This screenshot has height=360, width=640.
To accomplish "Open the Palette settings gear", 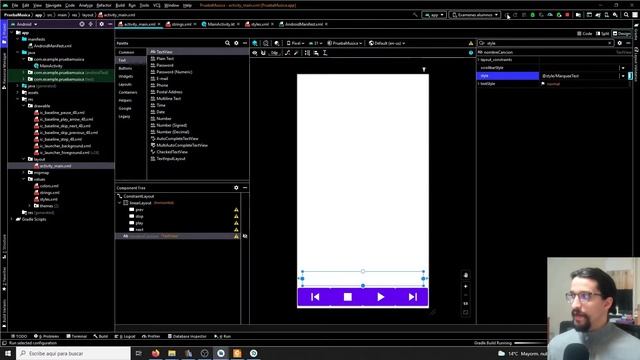I will (x=236, y=43).
